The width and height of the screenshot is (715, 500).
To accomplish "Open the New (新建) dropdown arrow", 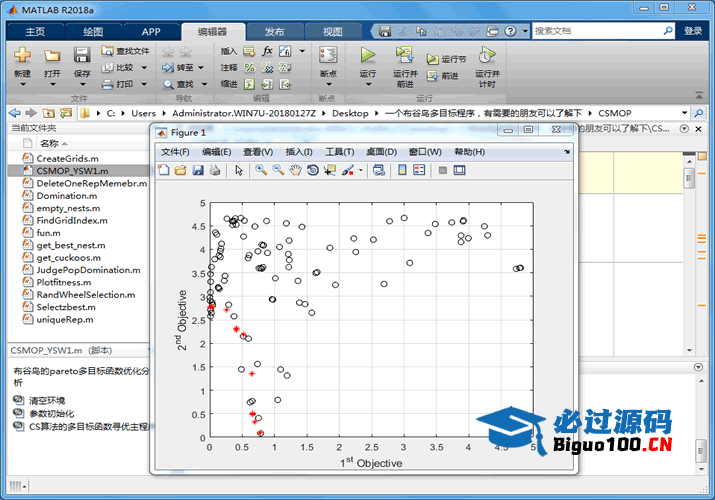I will coord(22,83).
